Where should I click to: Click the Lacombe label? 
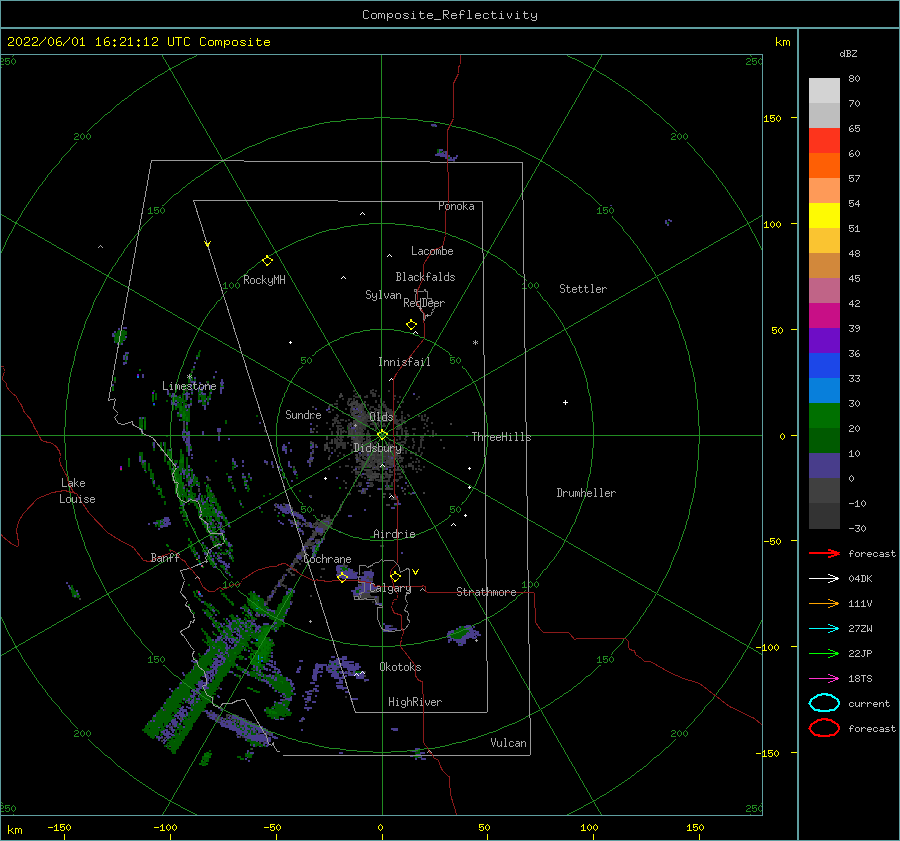pos(432,251)
